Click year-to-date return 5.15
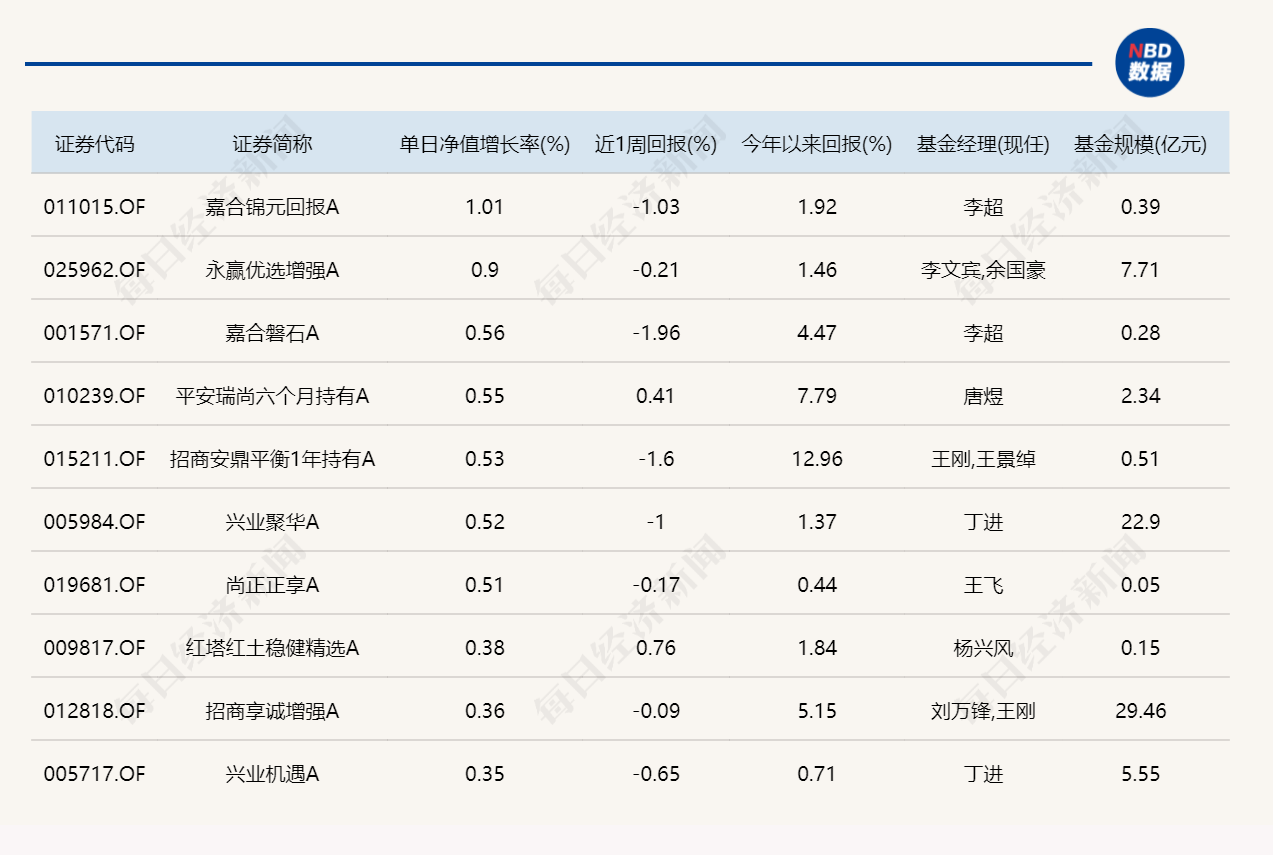 click(x=817, y=711)
